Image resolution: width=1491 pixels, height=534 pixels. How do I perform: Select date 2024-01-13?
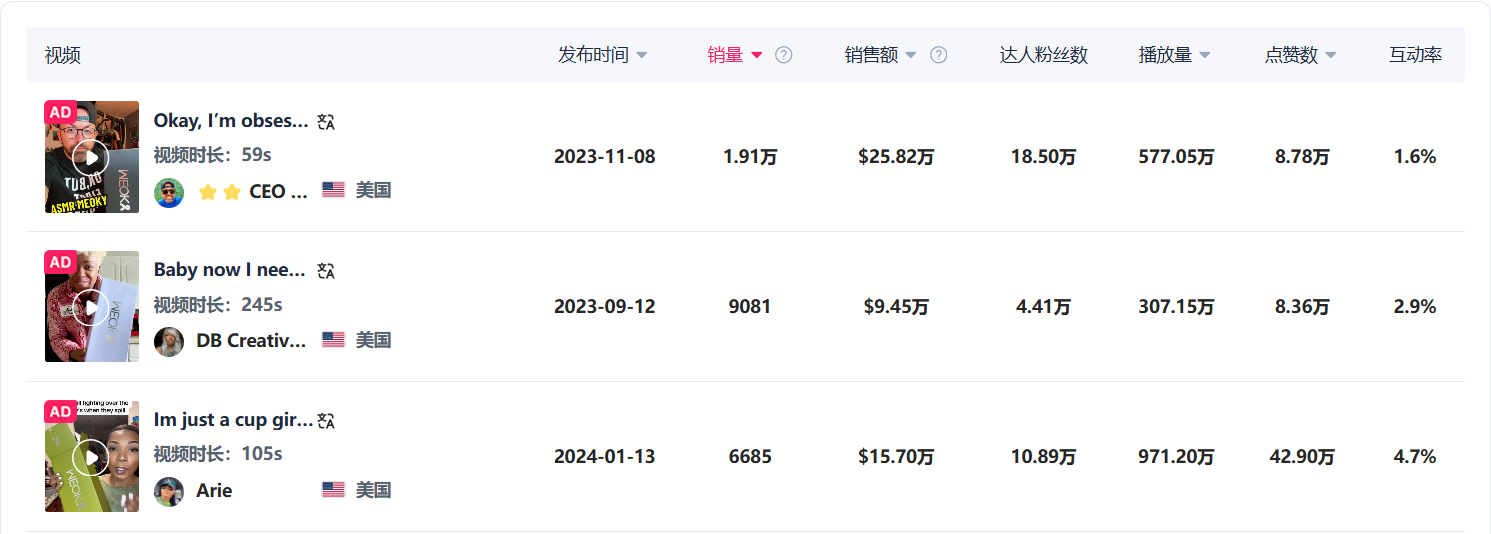(x=605, y=457)
